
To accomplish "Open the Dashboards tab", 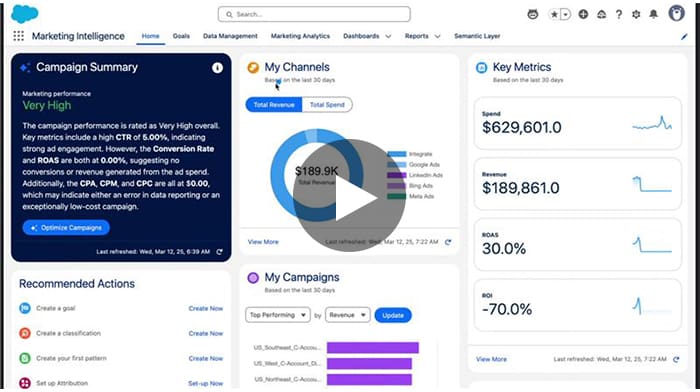I will [361, 36].
